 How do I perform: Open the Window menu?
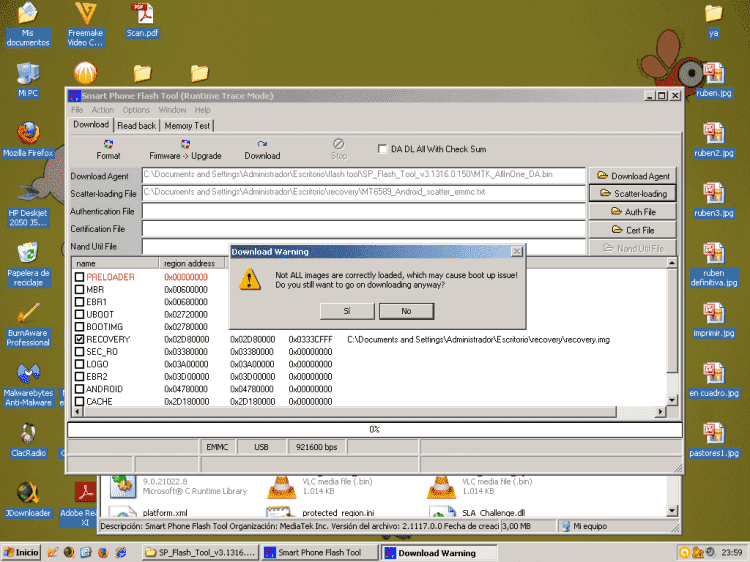click(172, 110)
